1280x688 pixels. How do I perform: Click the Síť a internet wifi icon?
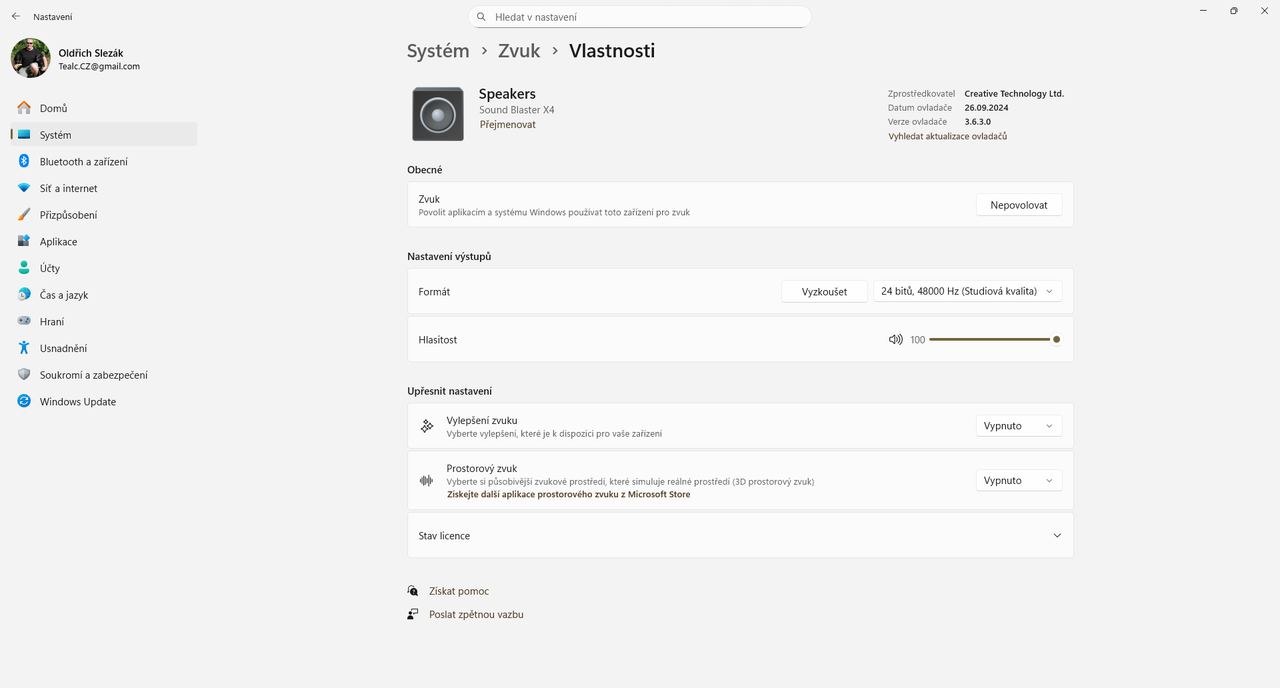click(x=24, y=188)
